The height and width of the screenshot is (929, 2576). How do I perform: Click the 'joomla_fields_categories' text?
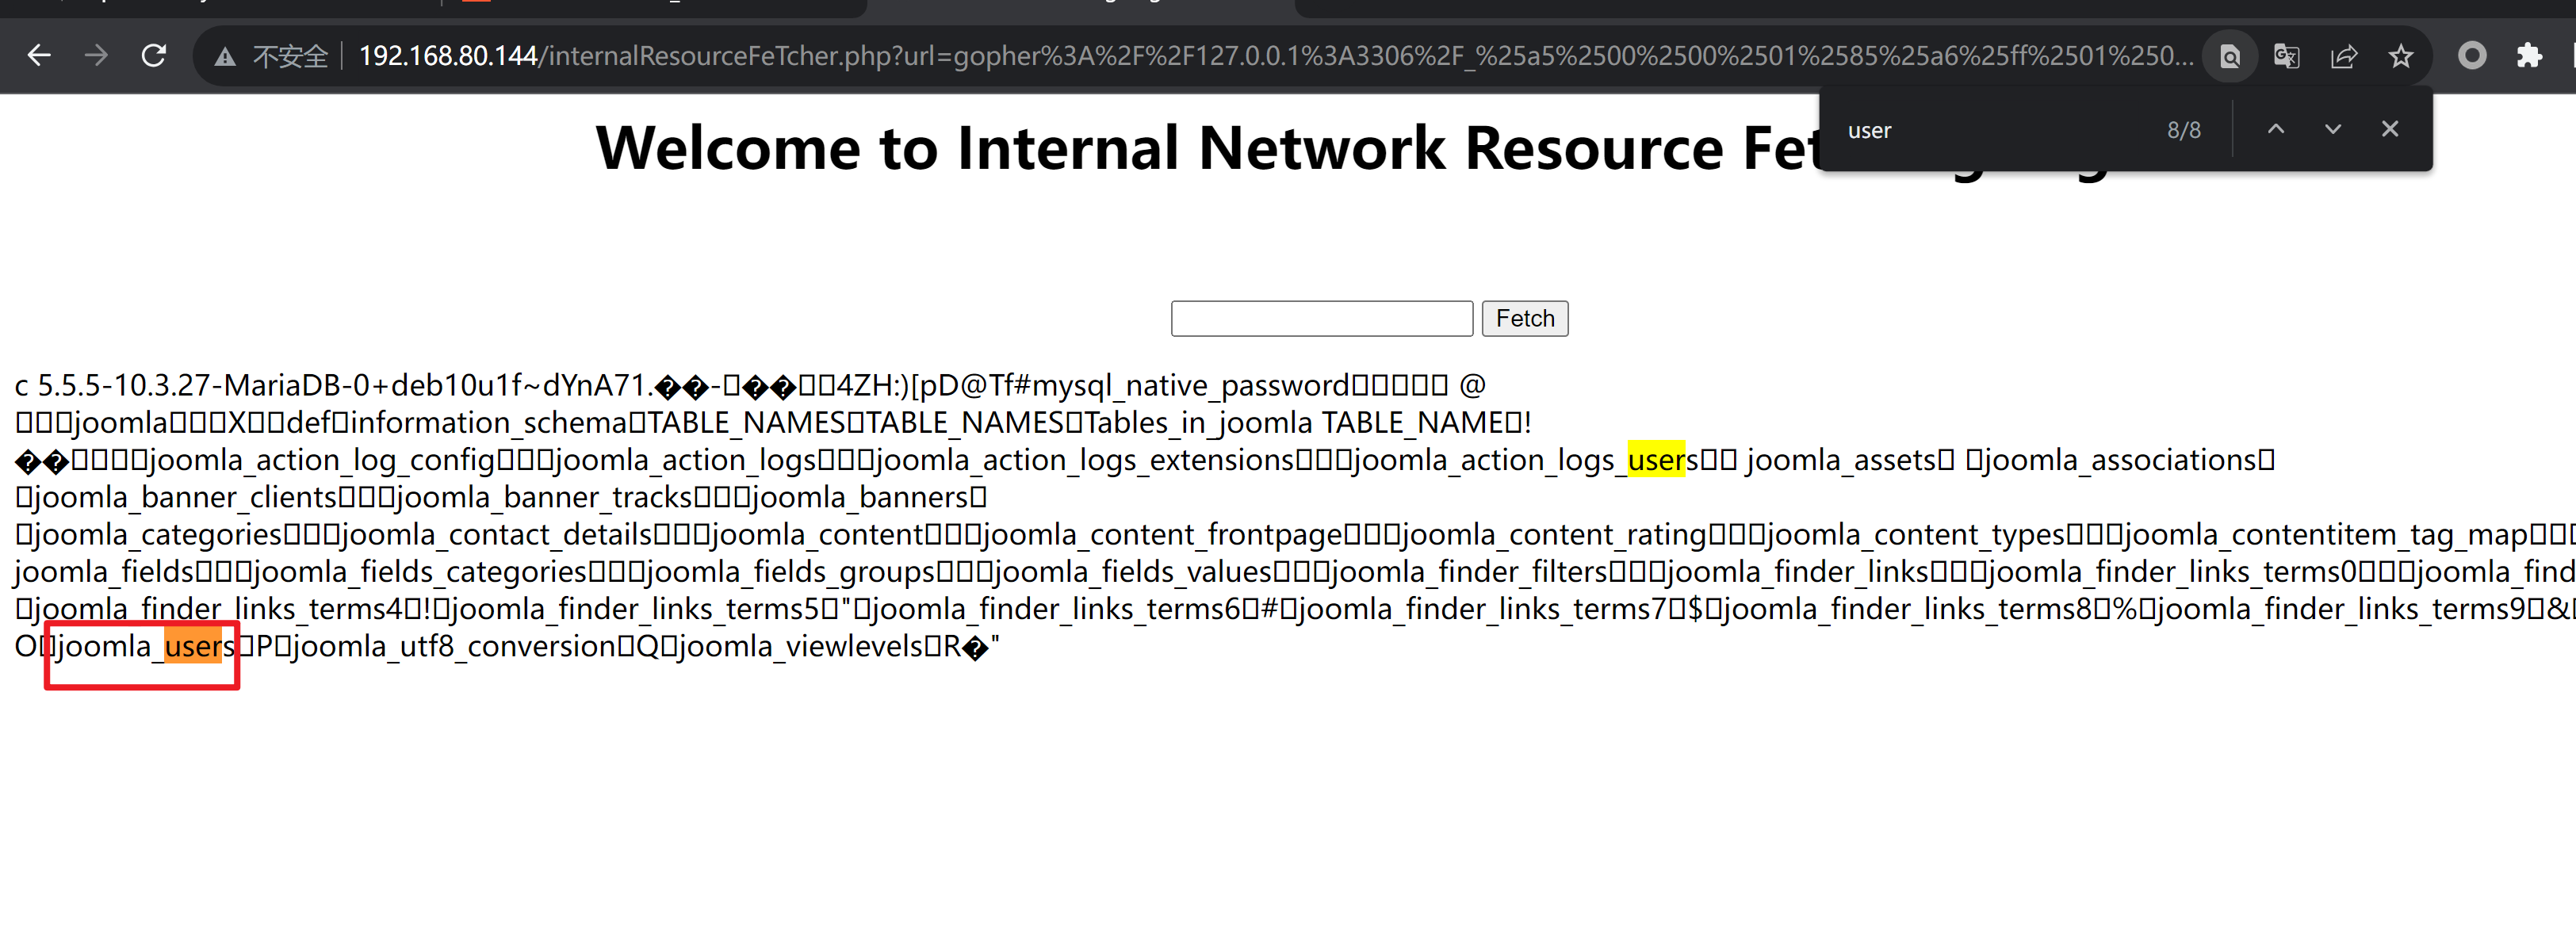click(x=419, y=572)
